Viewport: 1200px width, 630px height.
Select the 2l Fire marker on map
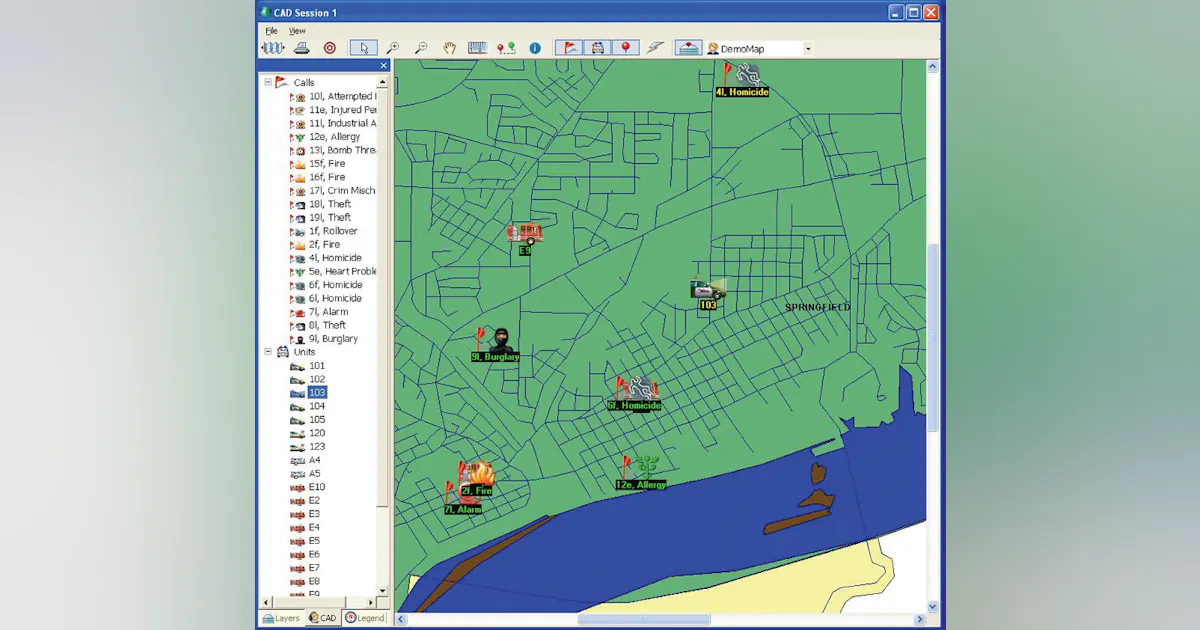click(x=476, y=478)
